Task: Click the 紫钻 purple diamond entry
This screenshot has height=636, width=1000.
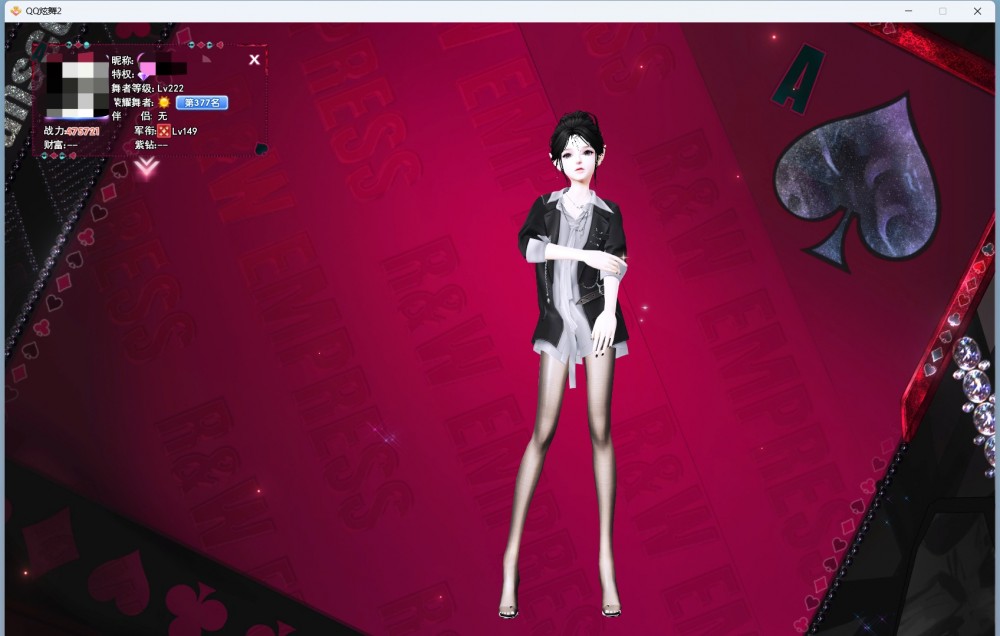Action: point(151,145)
